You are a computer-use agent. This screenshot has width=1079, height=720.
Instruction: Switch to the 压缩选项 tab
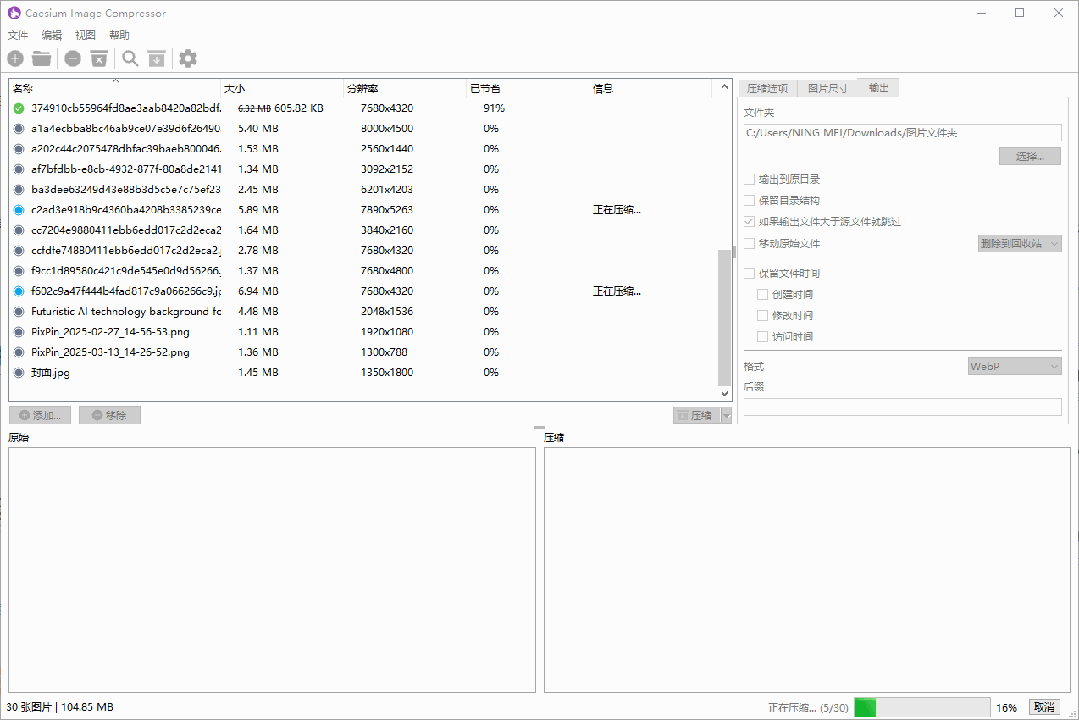(x=767, y=89)
